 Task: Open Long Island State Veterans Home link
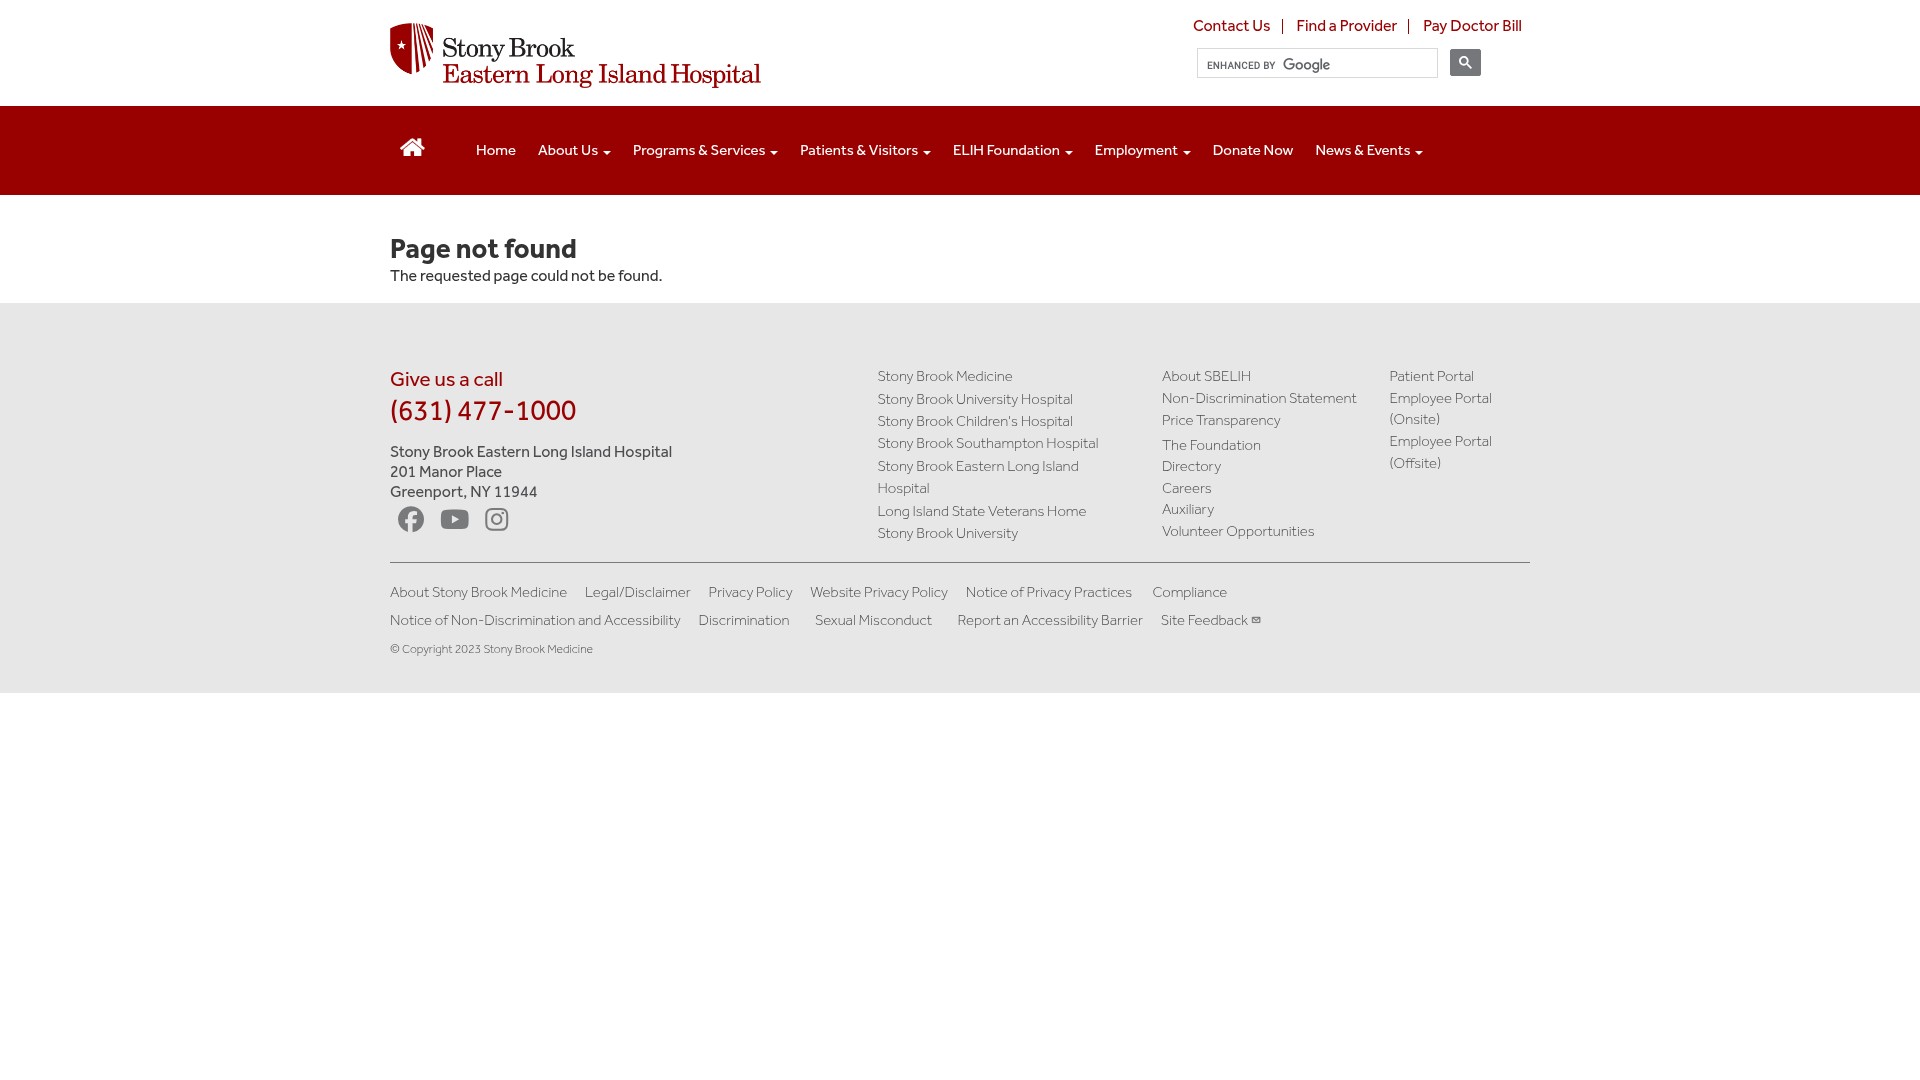click(982, 511)
